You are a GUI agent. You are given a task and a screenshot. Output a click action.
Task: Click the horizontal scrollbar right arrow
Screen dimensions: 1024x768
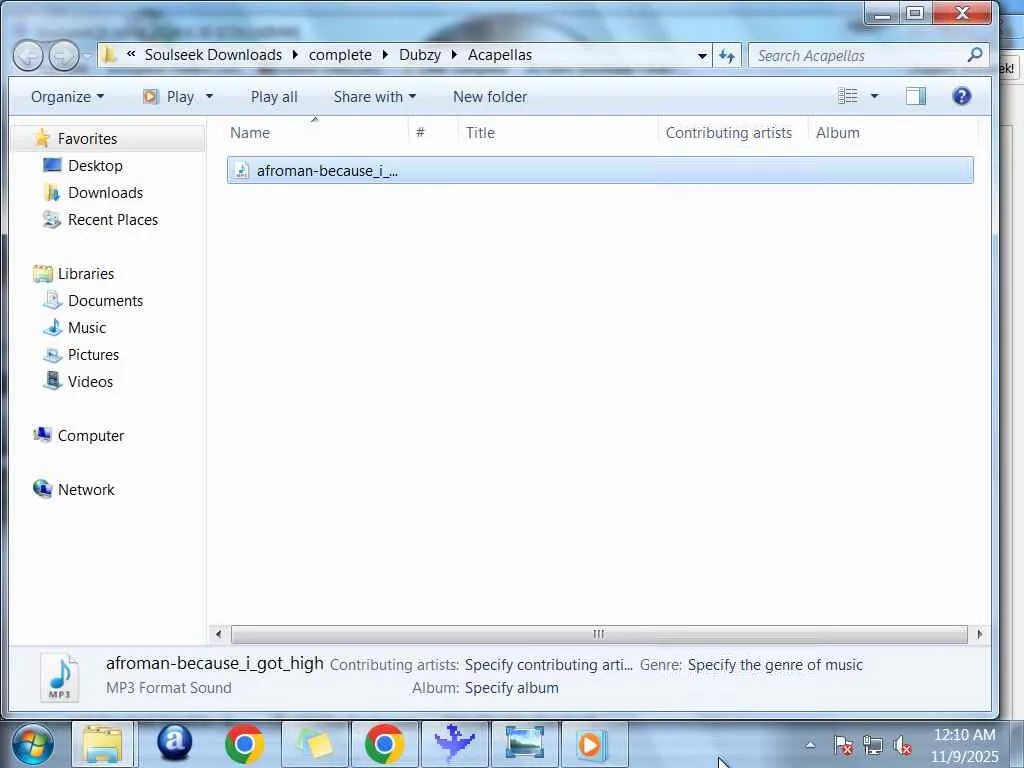[979, 634]
